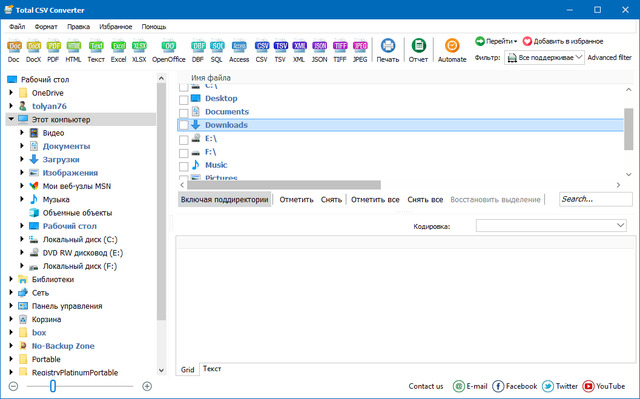This screenshot has width=640, height=399.
Task: Select the XLSX toolbar icon
Action: pos(139,46)
